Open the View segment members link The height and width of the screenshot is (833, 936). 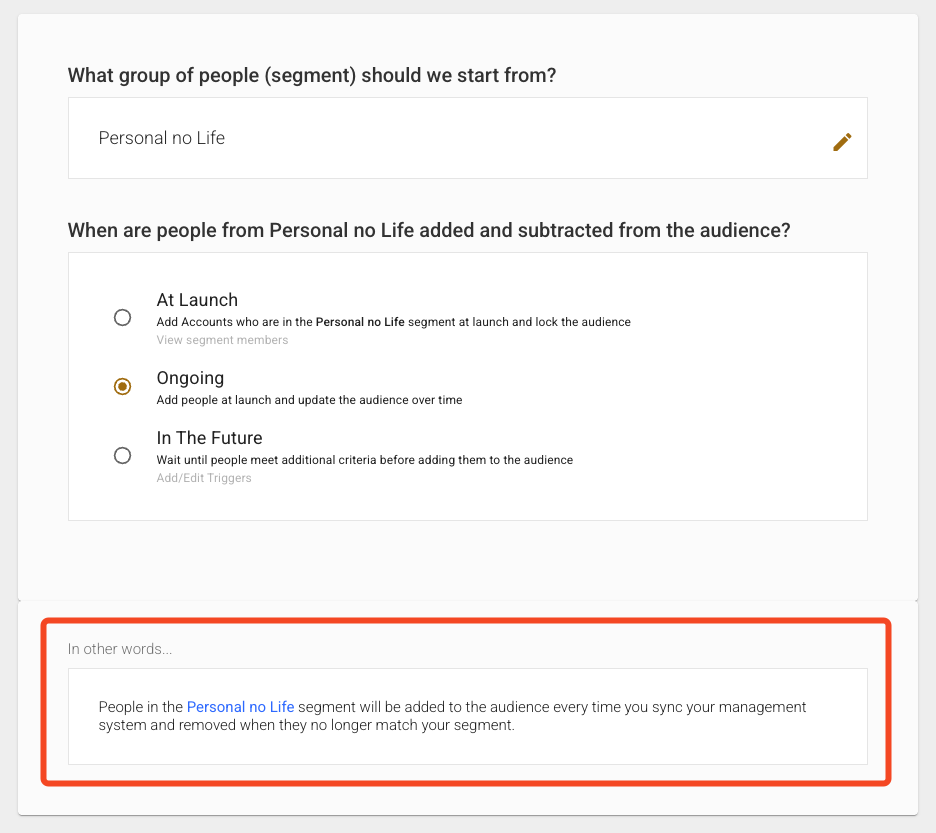[x=222, y=340]
